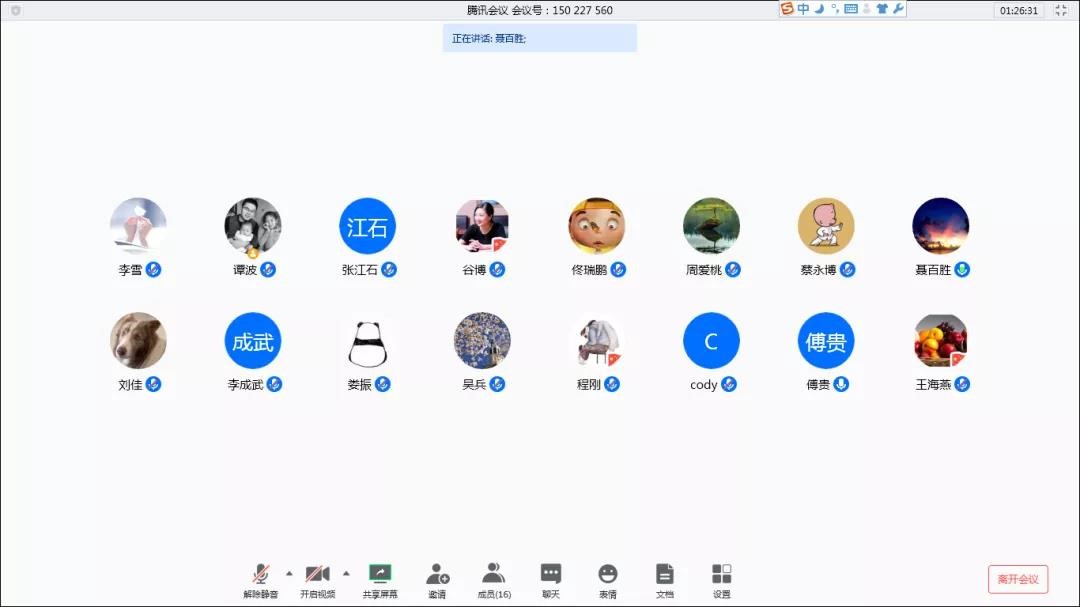Click the meeting timer display

pyautogui.click(x=1018, y=10)
